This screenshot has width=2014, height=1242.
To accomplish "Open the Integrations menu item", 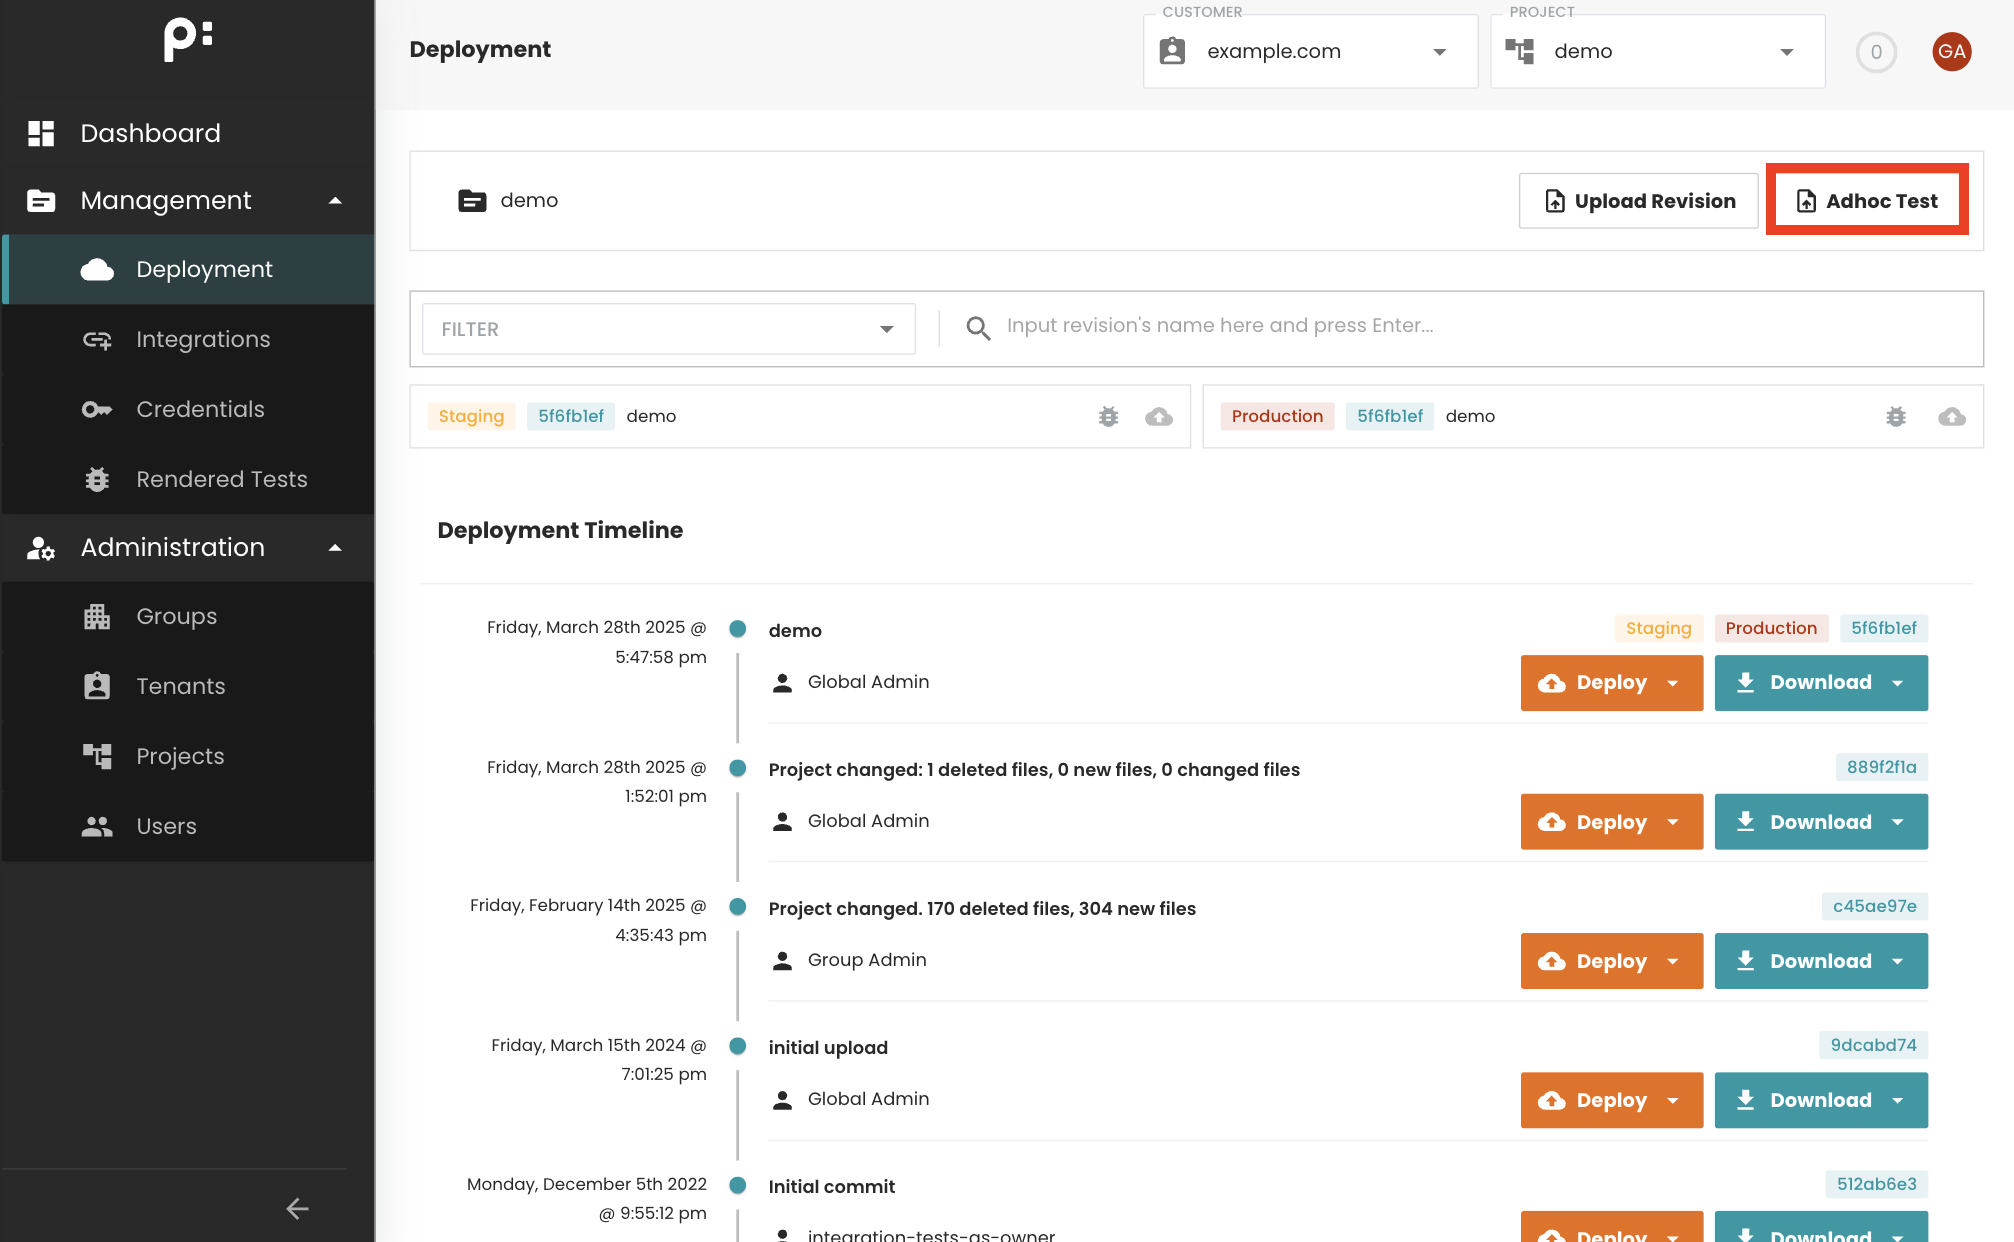I will pos(203,340).
